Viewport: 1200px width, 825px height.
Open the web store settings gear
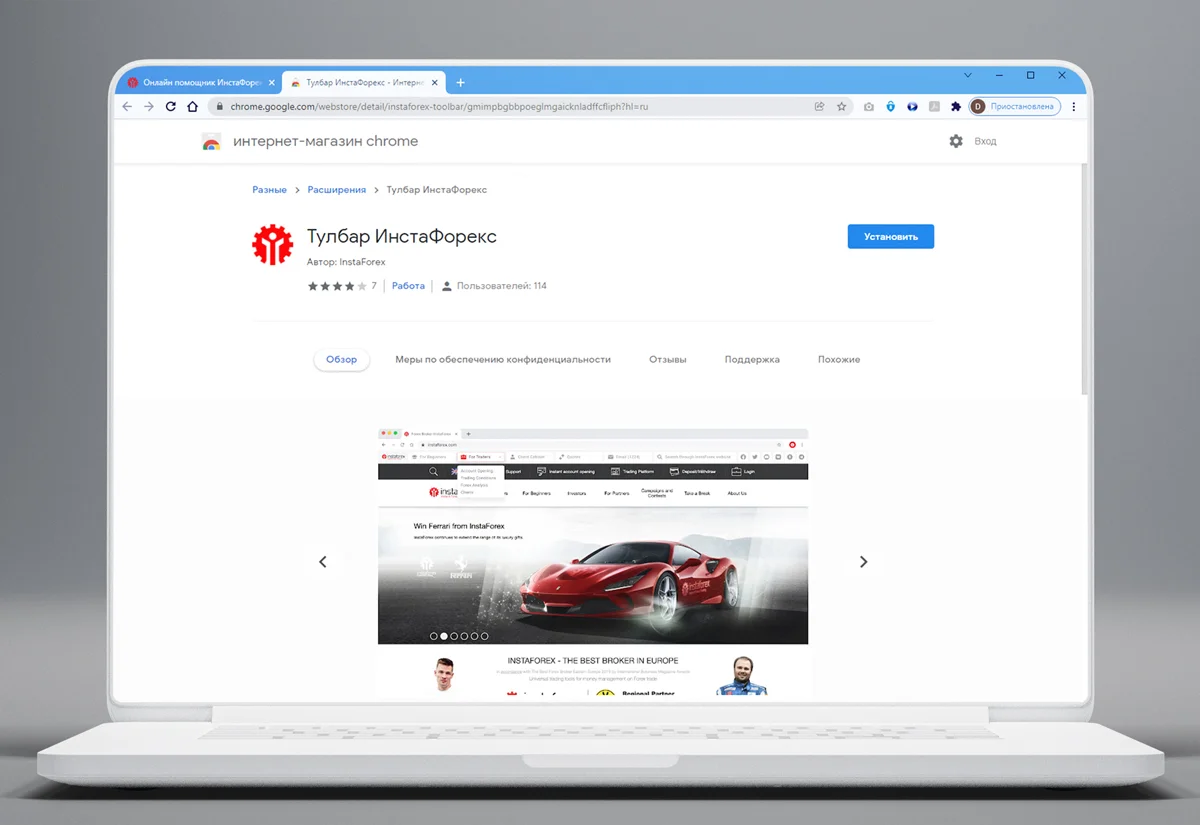956,142
